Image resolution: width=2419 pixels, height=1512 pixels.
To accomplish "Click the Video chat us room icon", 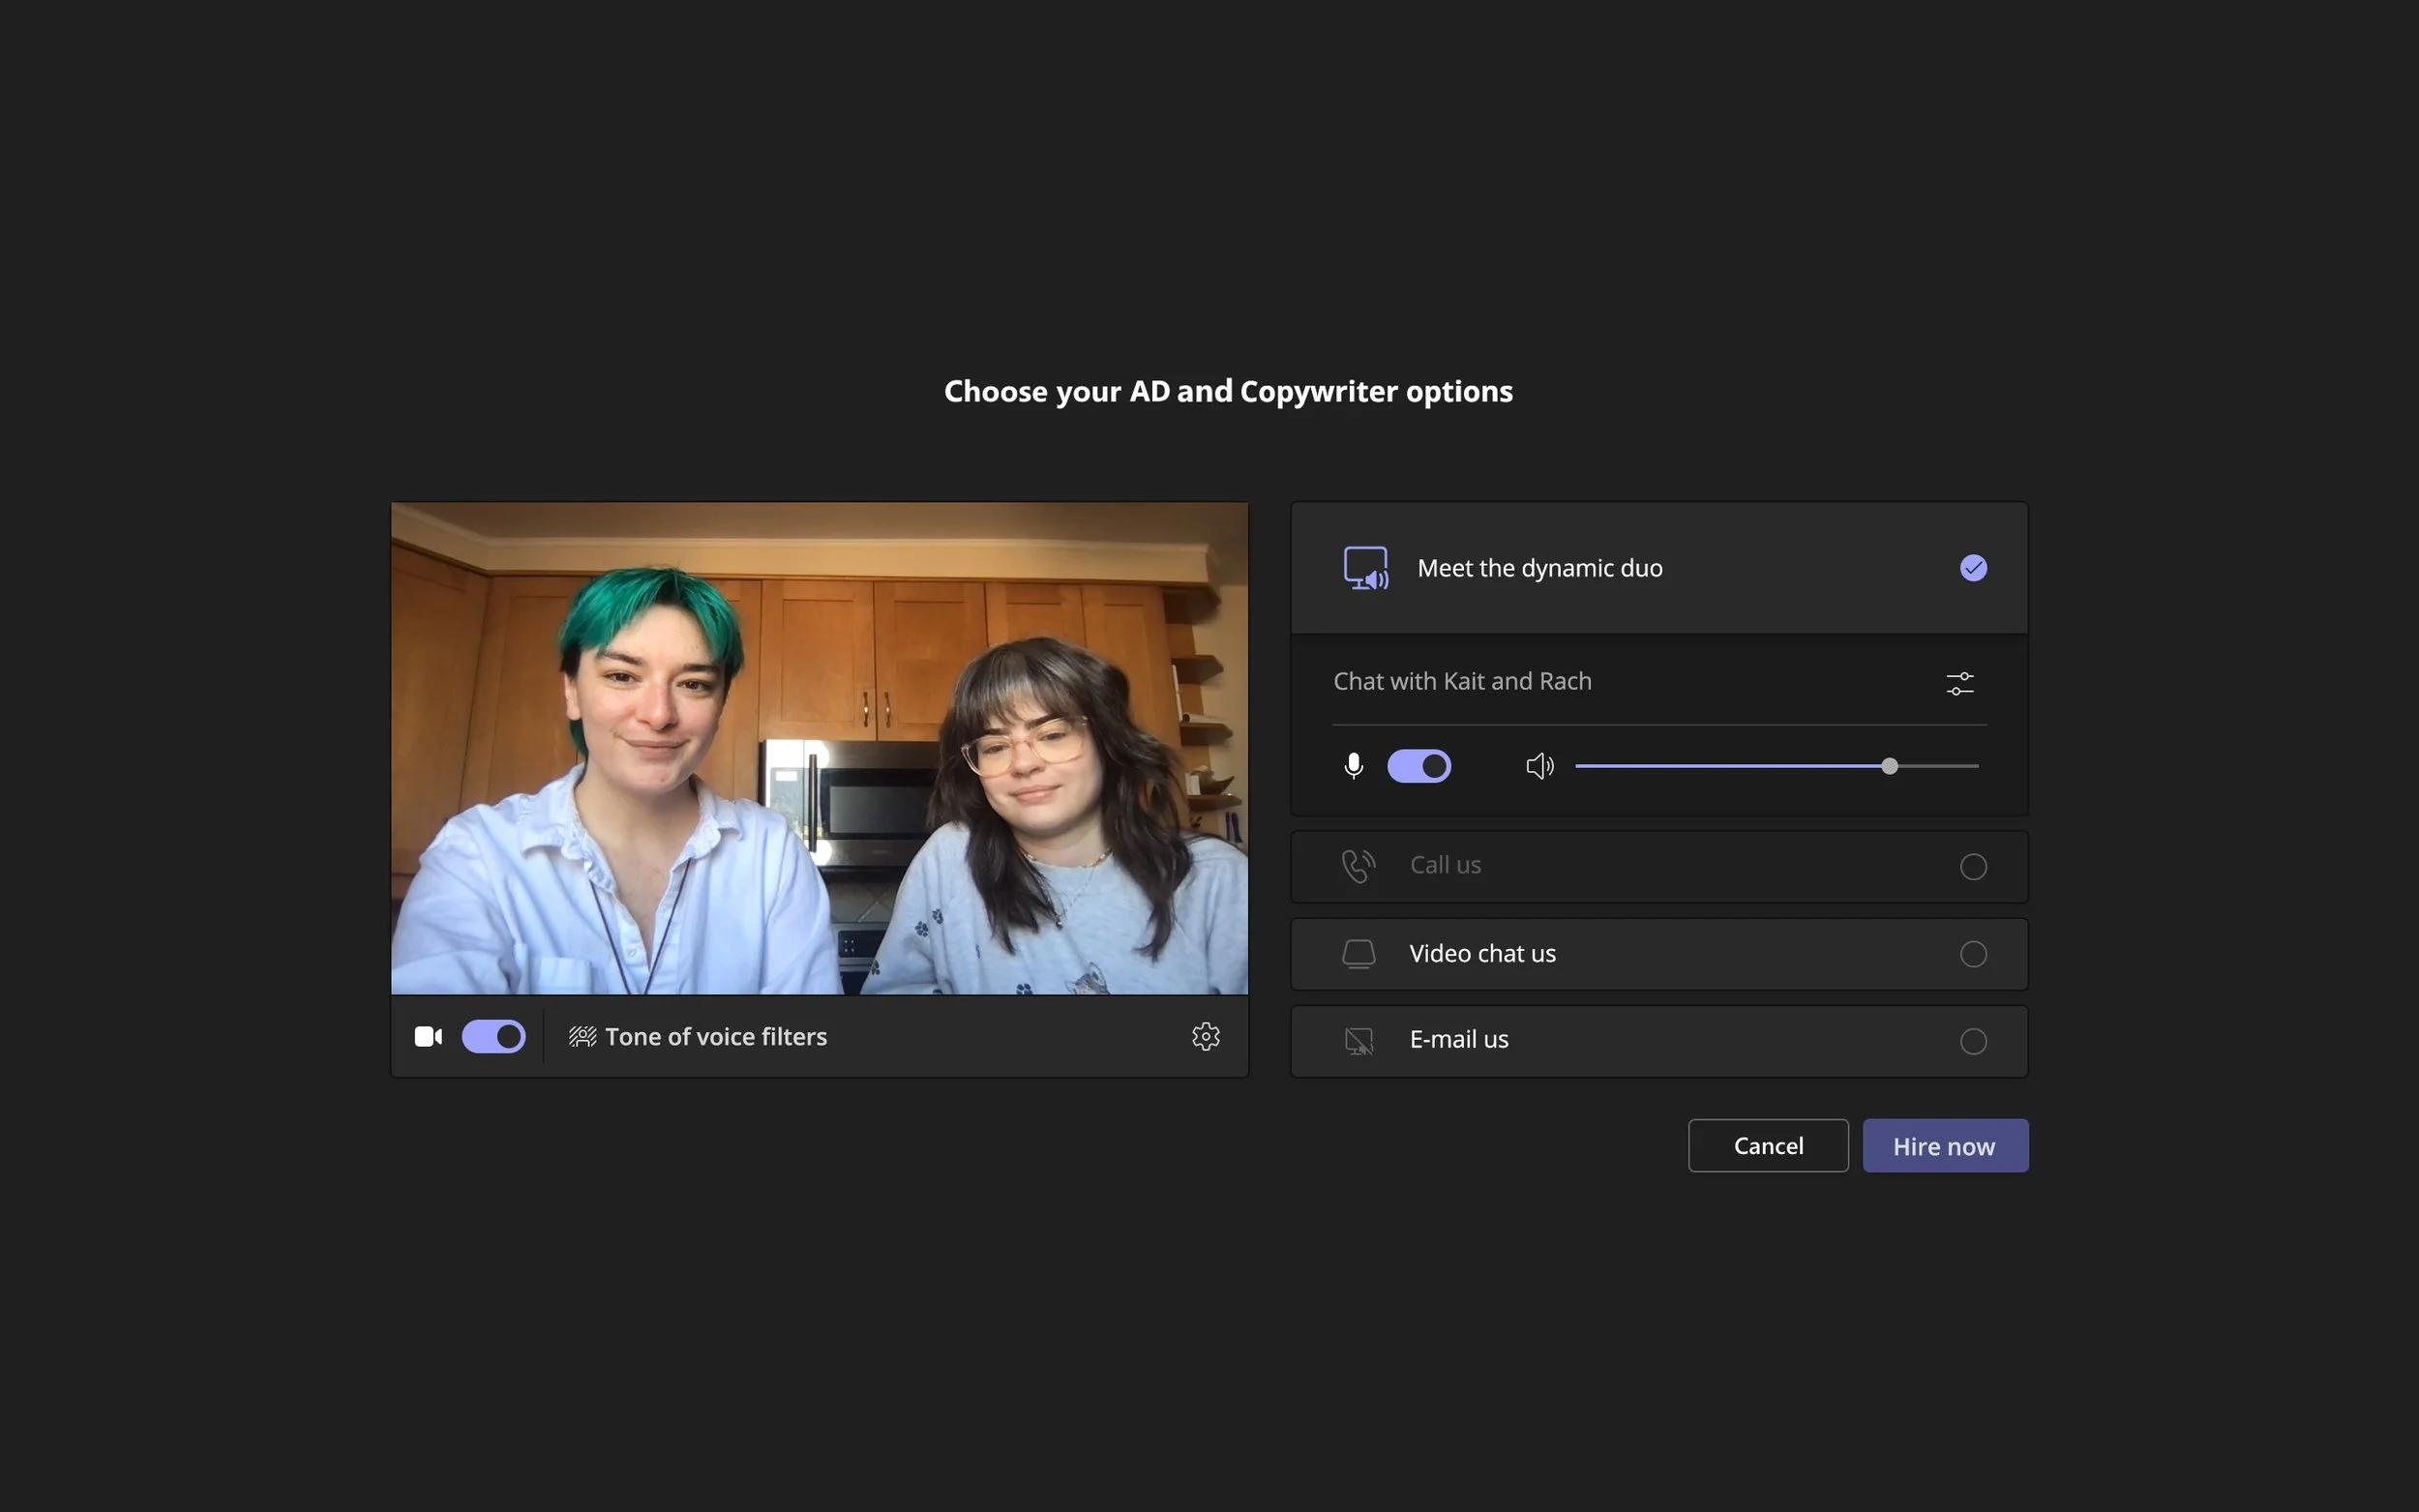I will [x=1358, y=954].
